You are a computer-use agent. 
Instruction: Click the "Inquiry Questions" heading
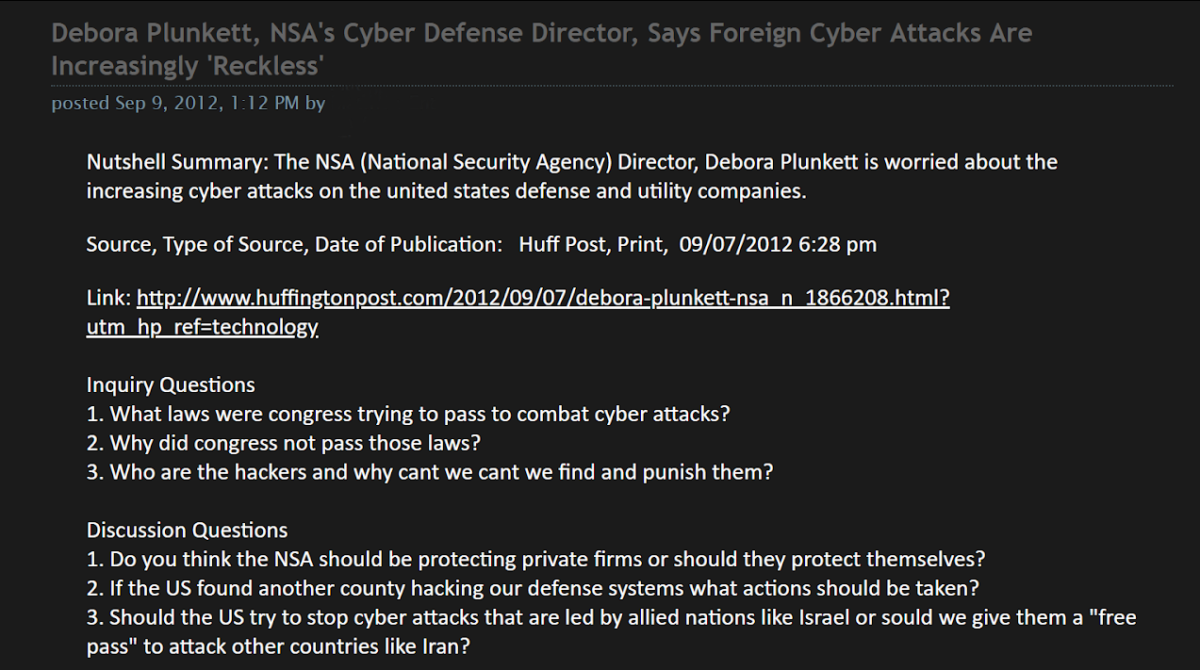[x=170, y=385]
